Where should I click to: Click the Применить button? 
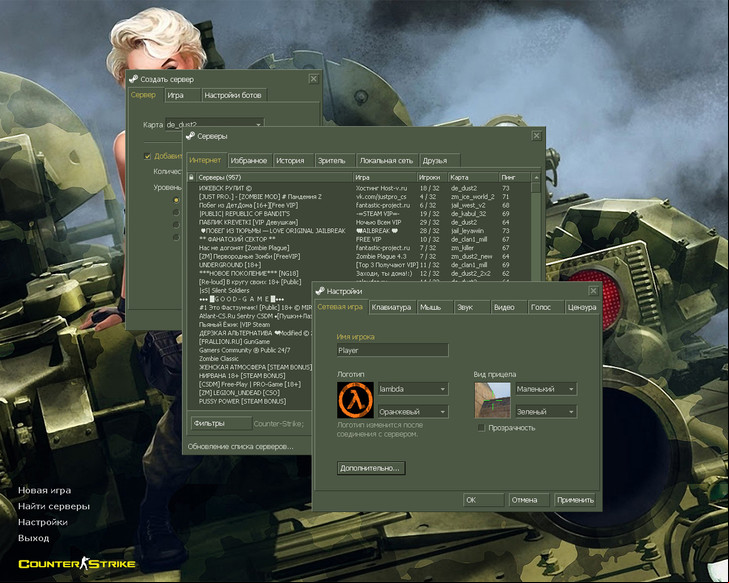pyautogui.click(x=576, y=500)
